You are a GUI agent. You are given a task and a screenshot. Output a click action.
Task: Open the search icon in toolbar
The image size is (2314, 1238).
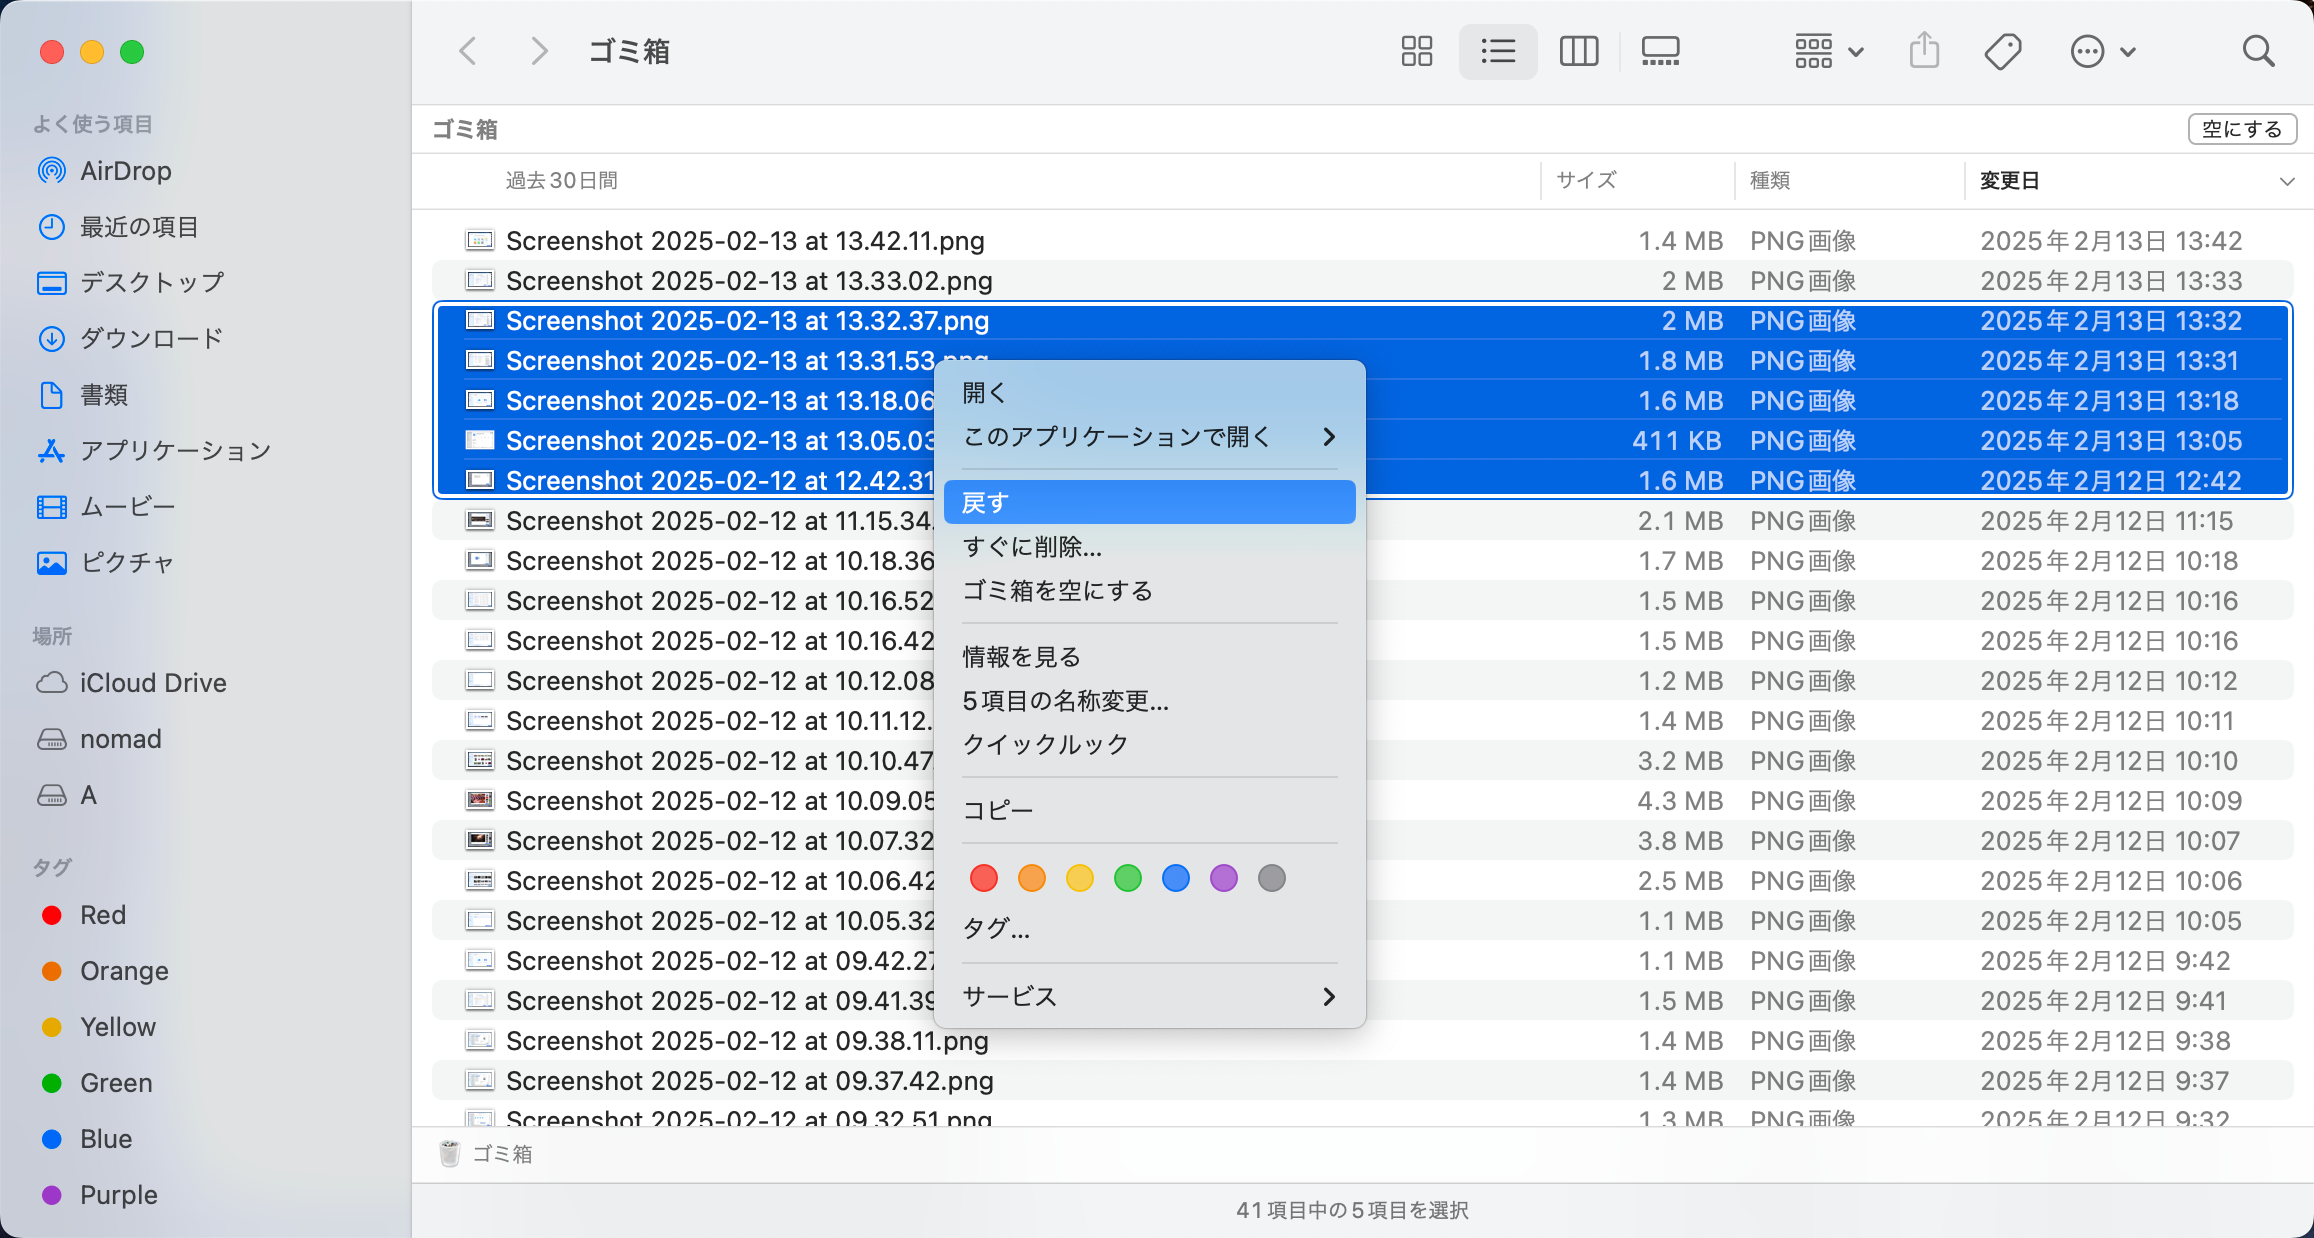(x=2259, y=51)
